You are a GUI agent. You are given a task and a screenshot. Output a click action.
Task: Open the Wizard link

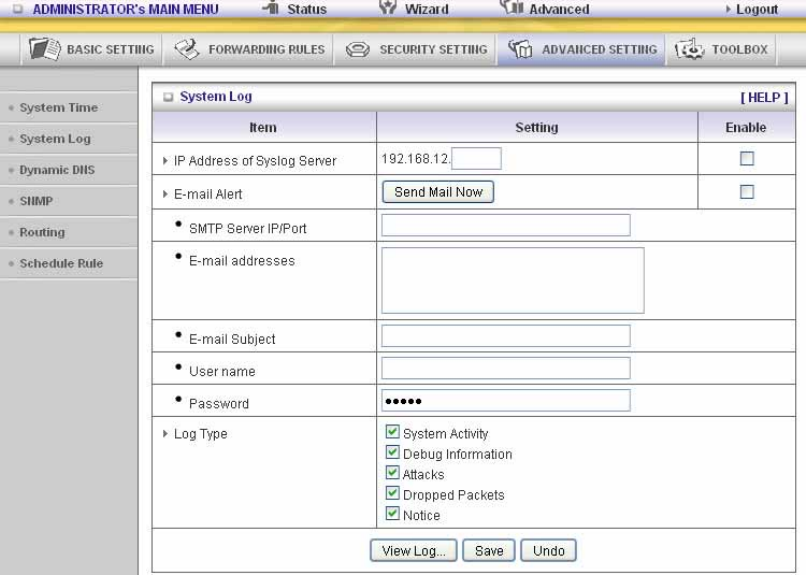427,9
